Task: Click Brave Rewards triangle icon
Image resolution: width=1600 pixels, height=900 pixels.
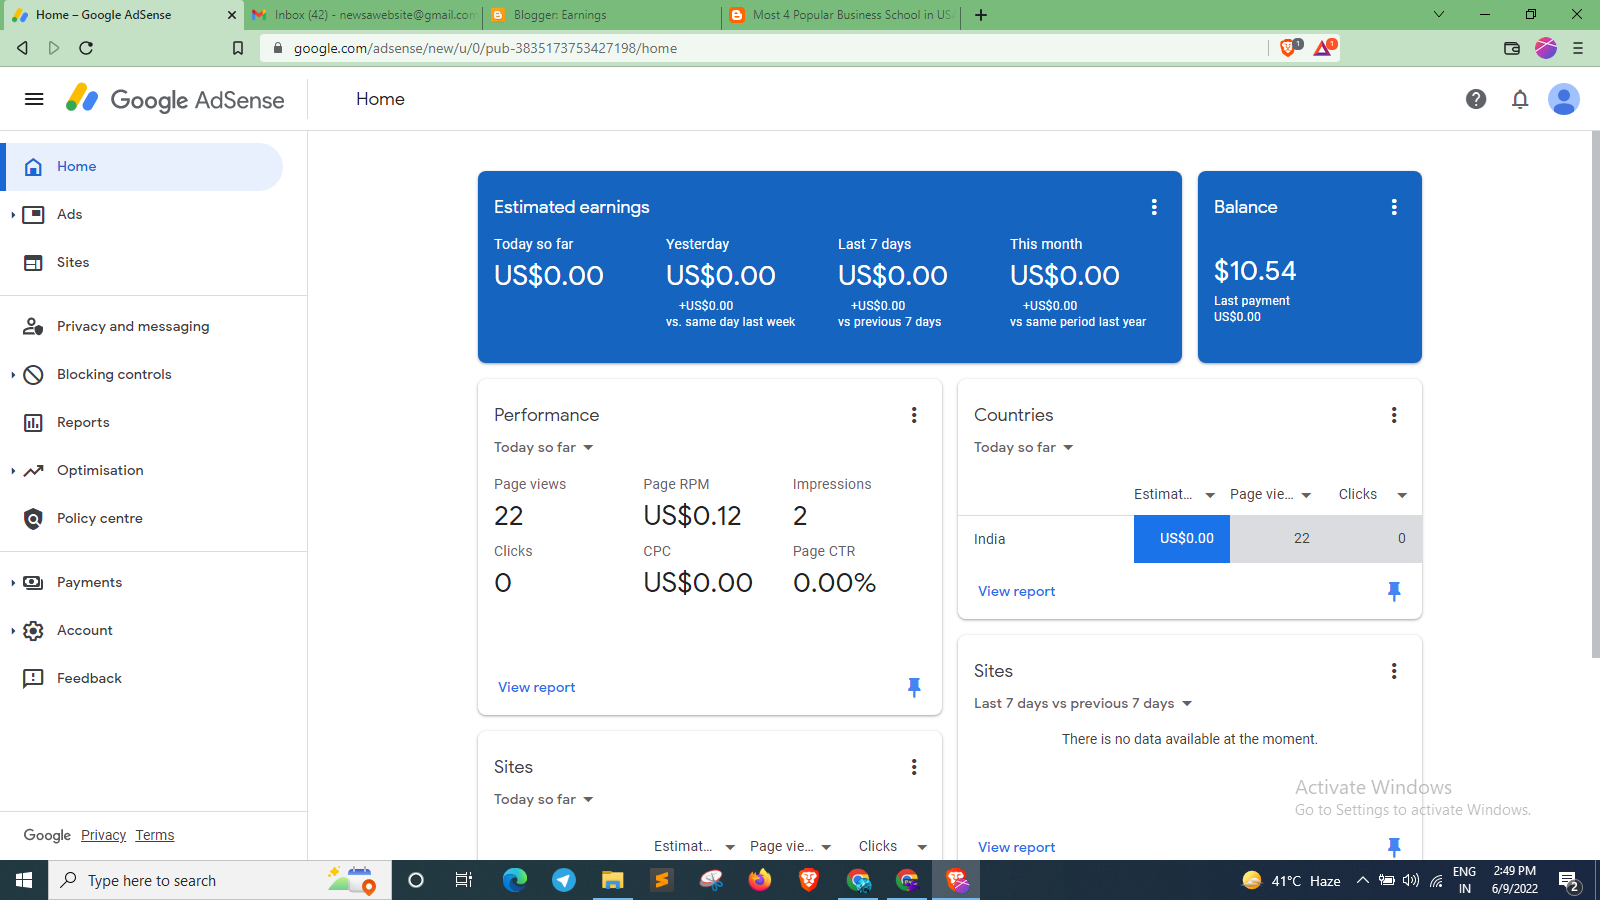Action: [x=1324, y=48]
